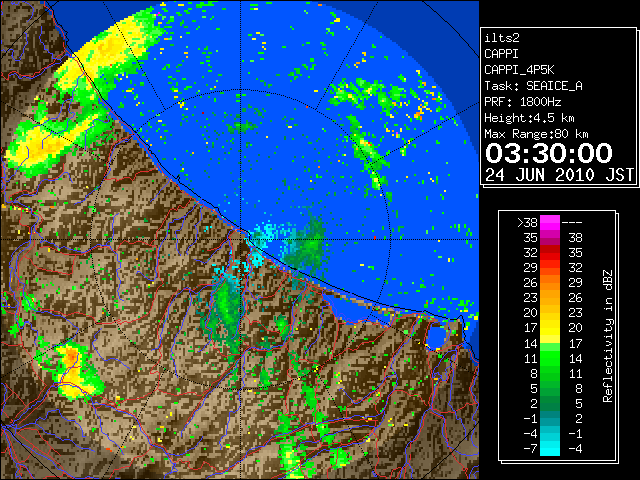Click the '>38' legend value
The height and width of the screenshot is (480, 640).
click(527, 223)
